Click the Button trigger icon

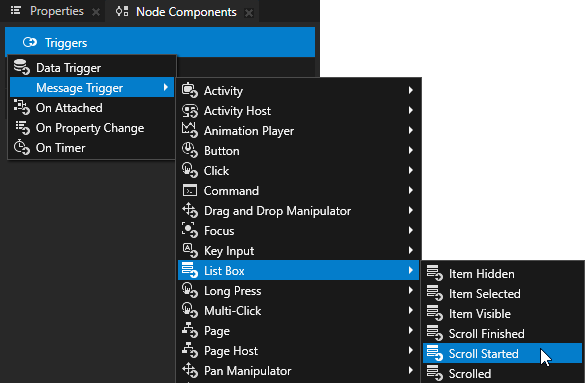190,150
